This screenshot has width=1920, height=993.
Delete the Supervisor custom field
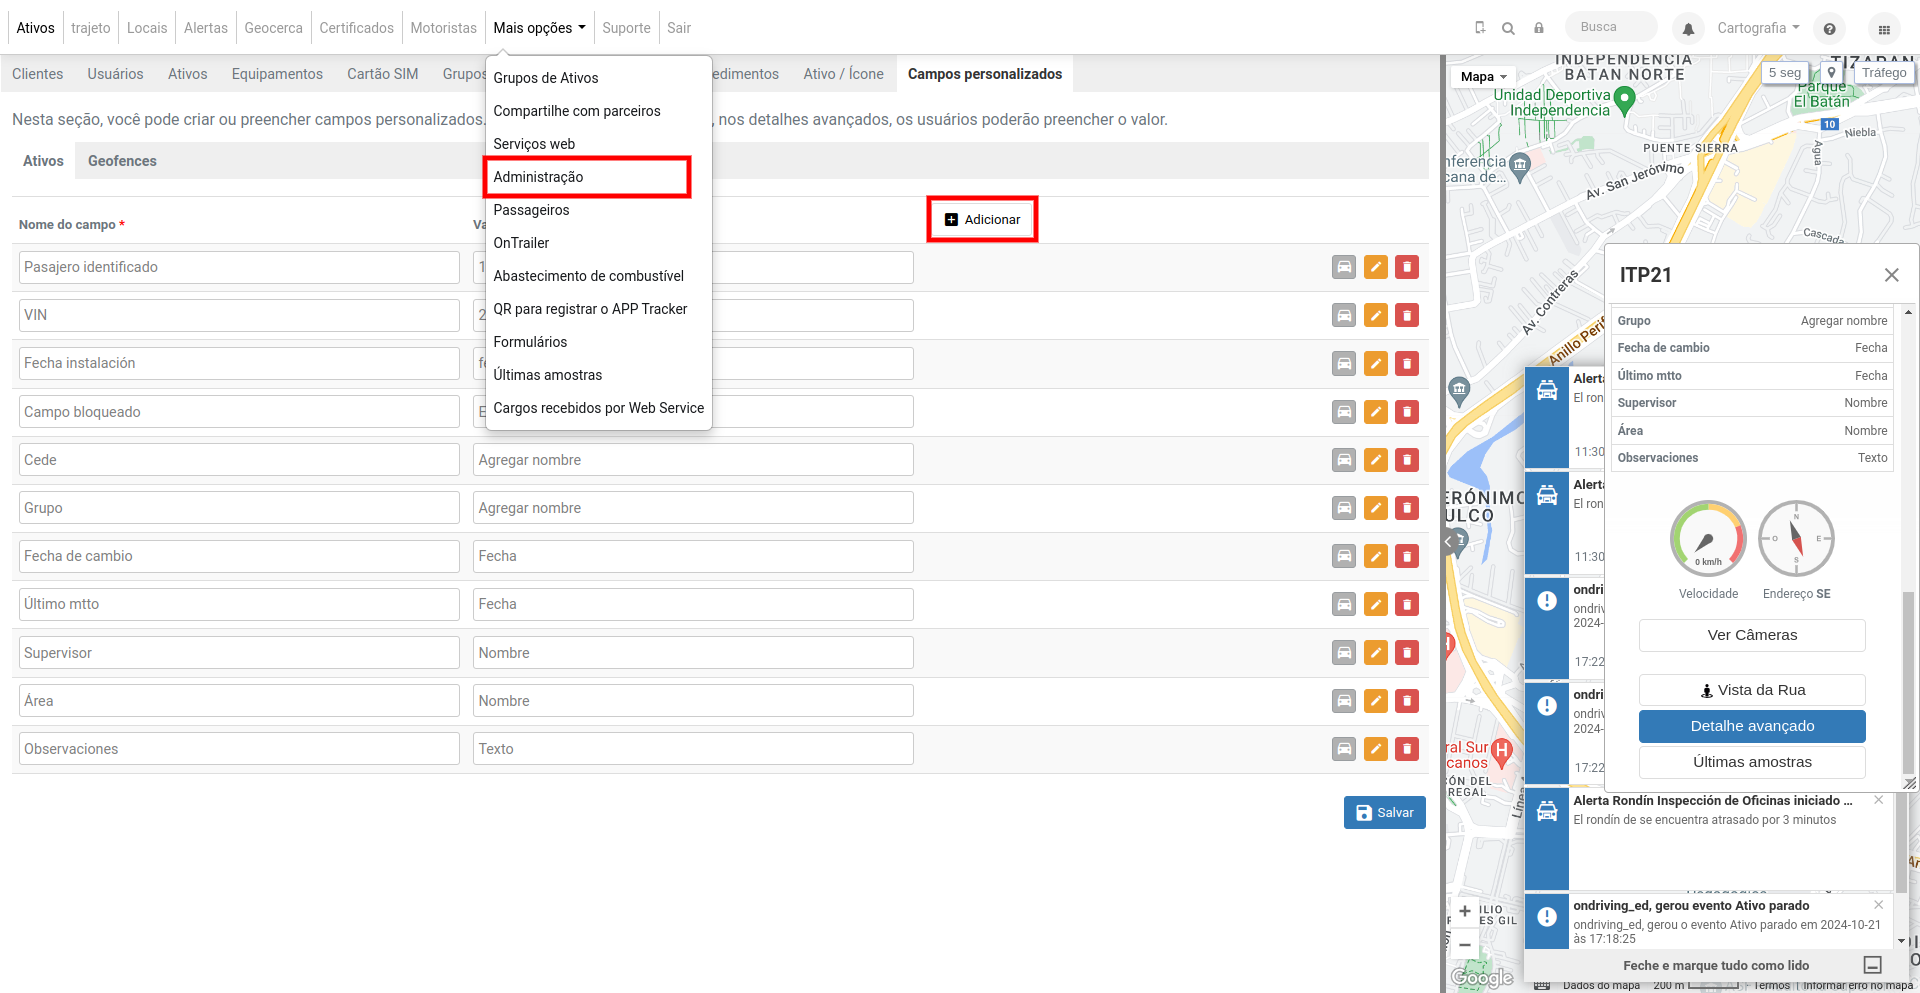tap(1407, 653)
